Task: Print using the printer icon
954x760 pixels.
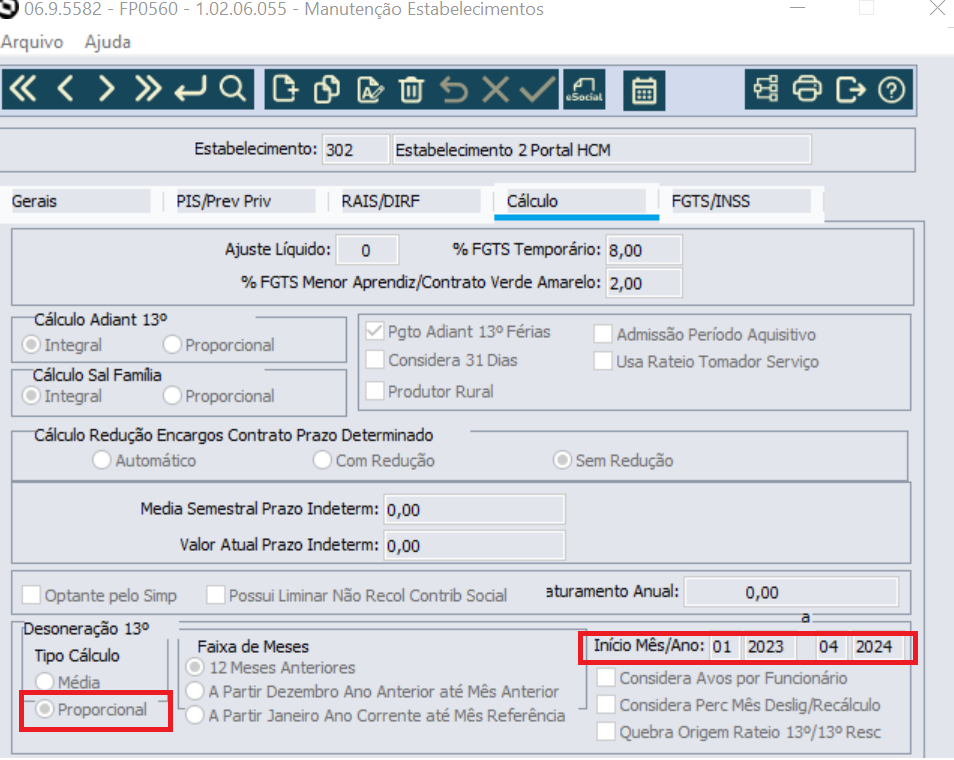Action: tap(807, 90)
